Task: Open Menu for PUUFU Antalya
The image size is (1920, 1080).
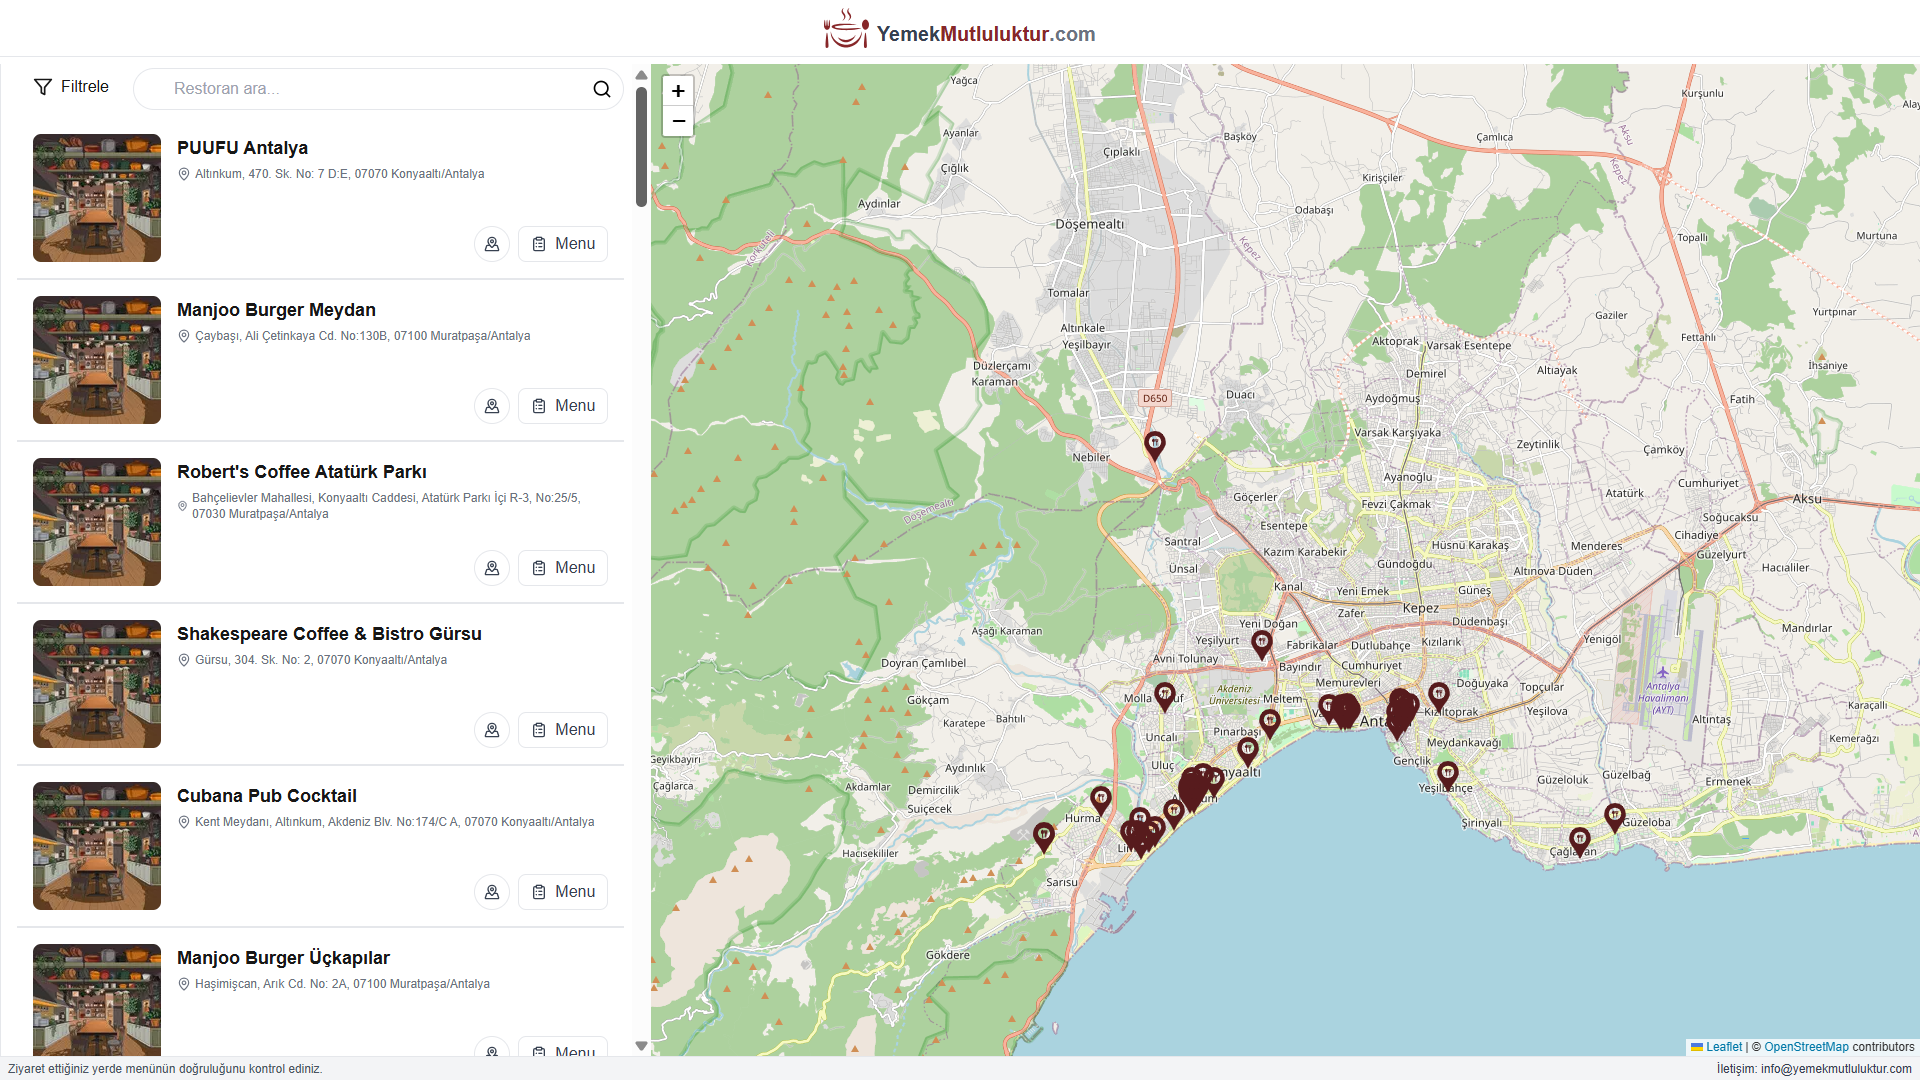Action: click(563, 244)
